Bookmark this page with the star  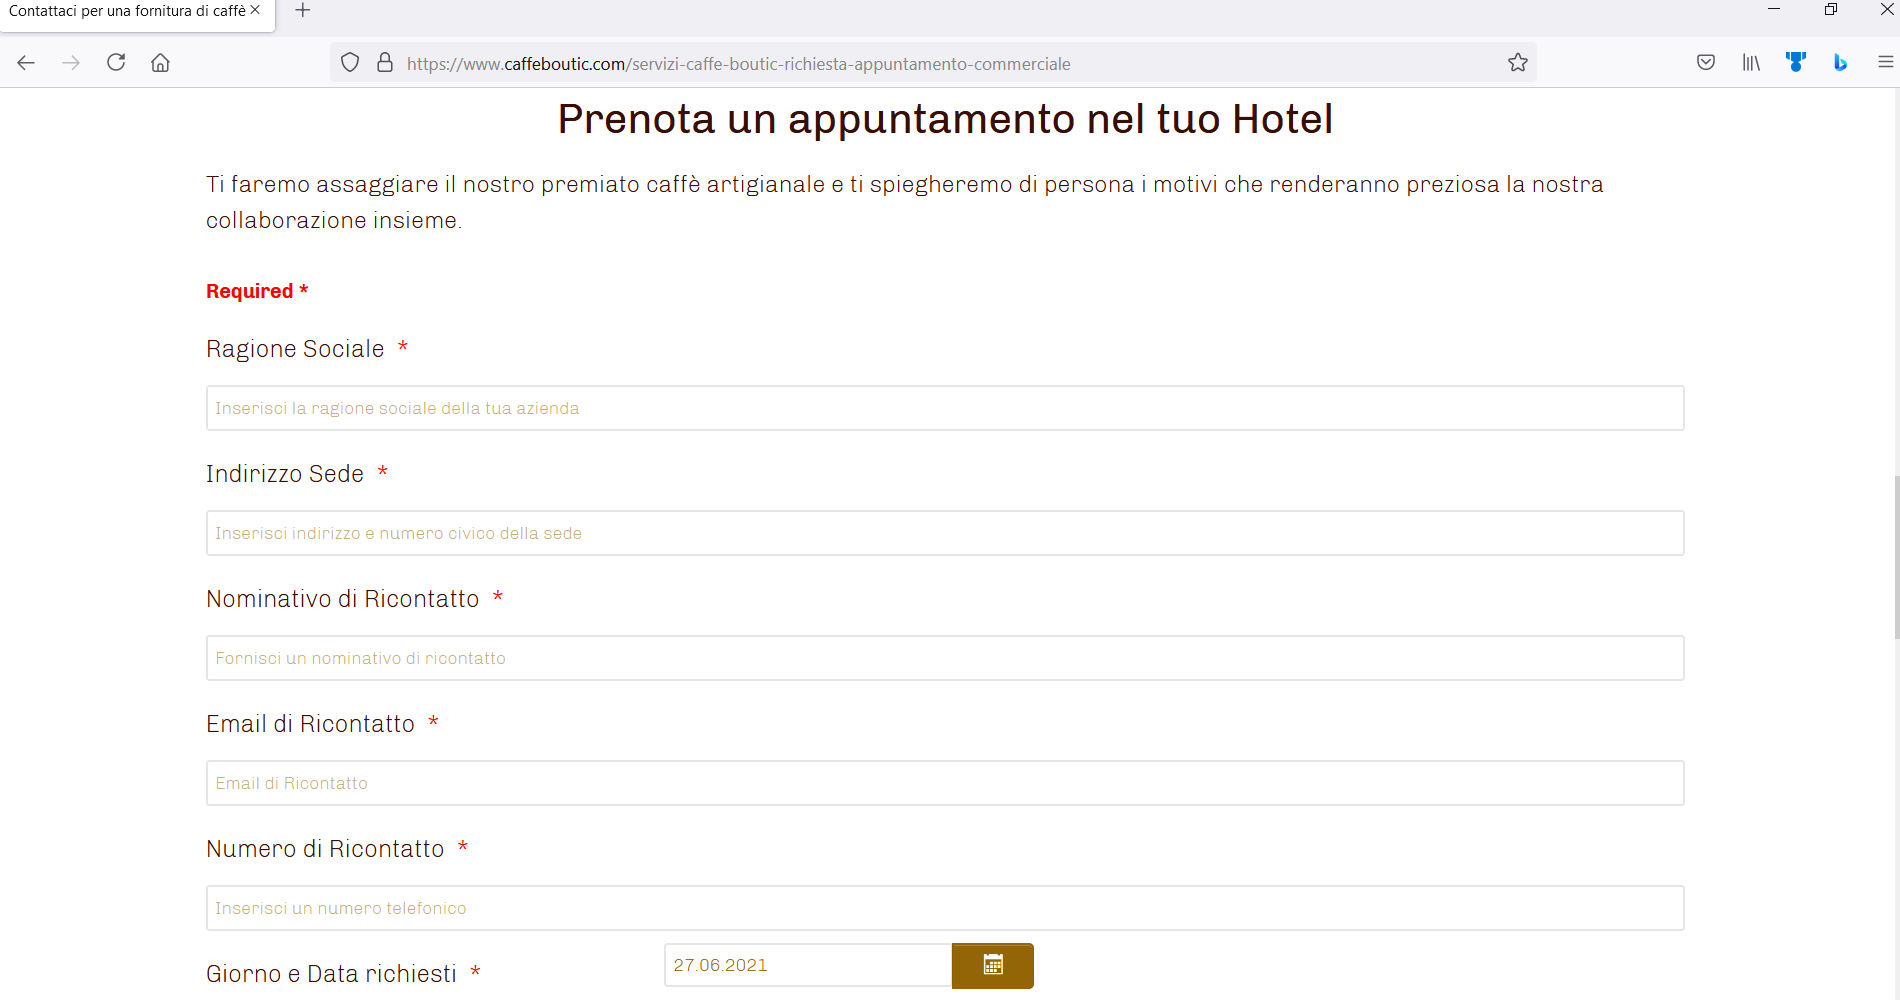pyautogui.click(x=1517, y=63)
